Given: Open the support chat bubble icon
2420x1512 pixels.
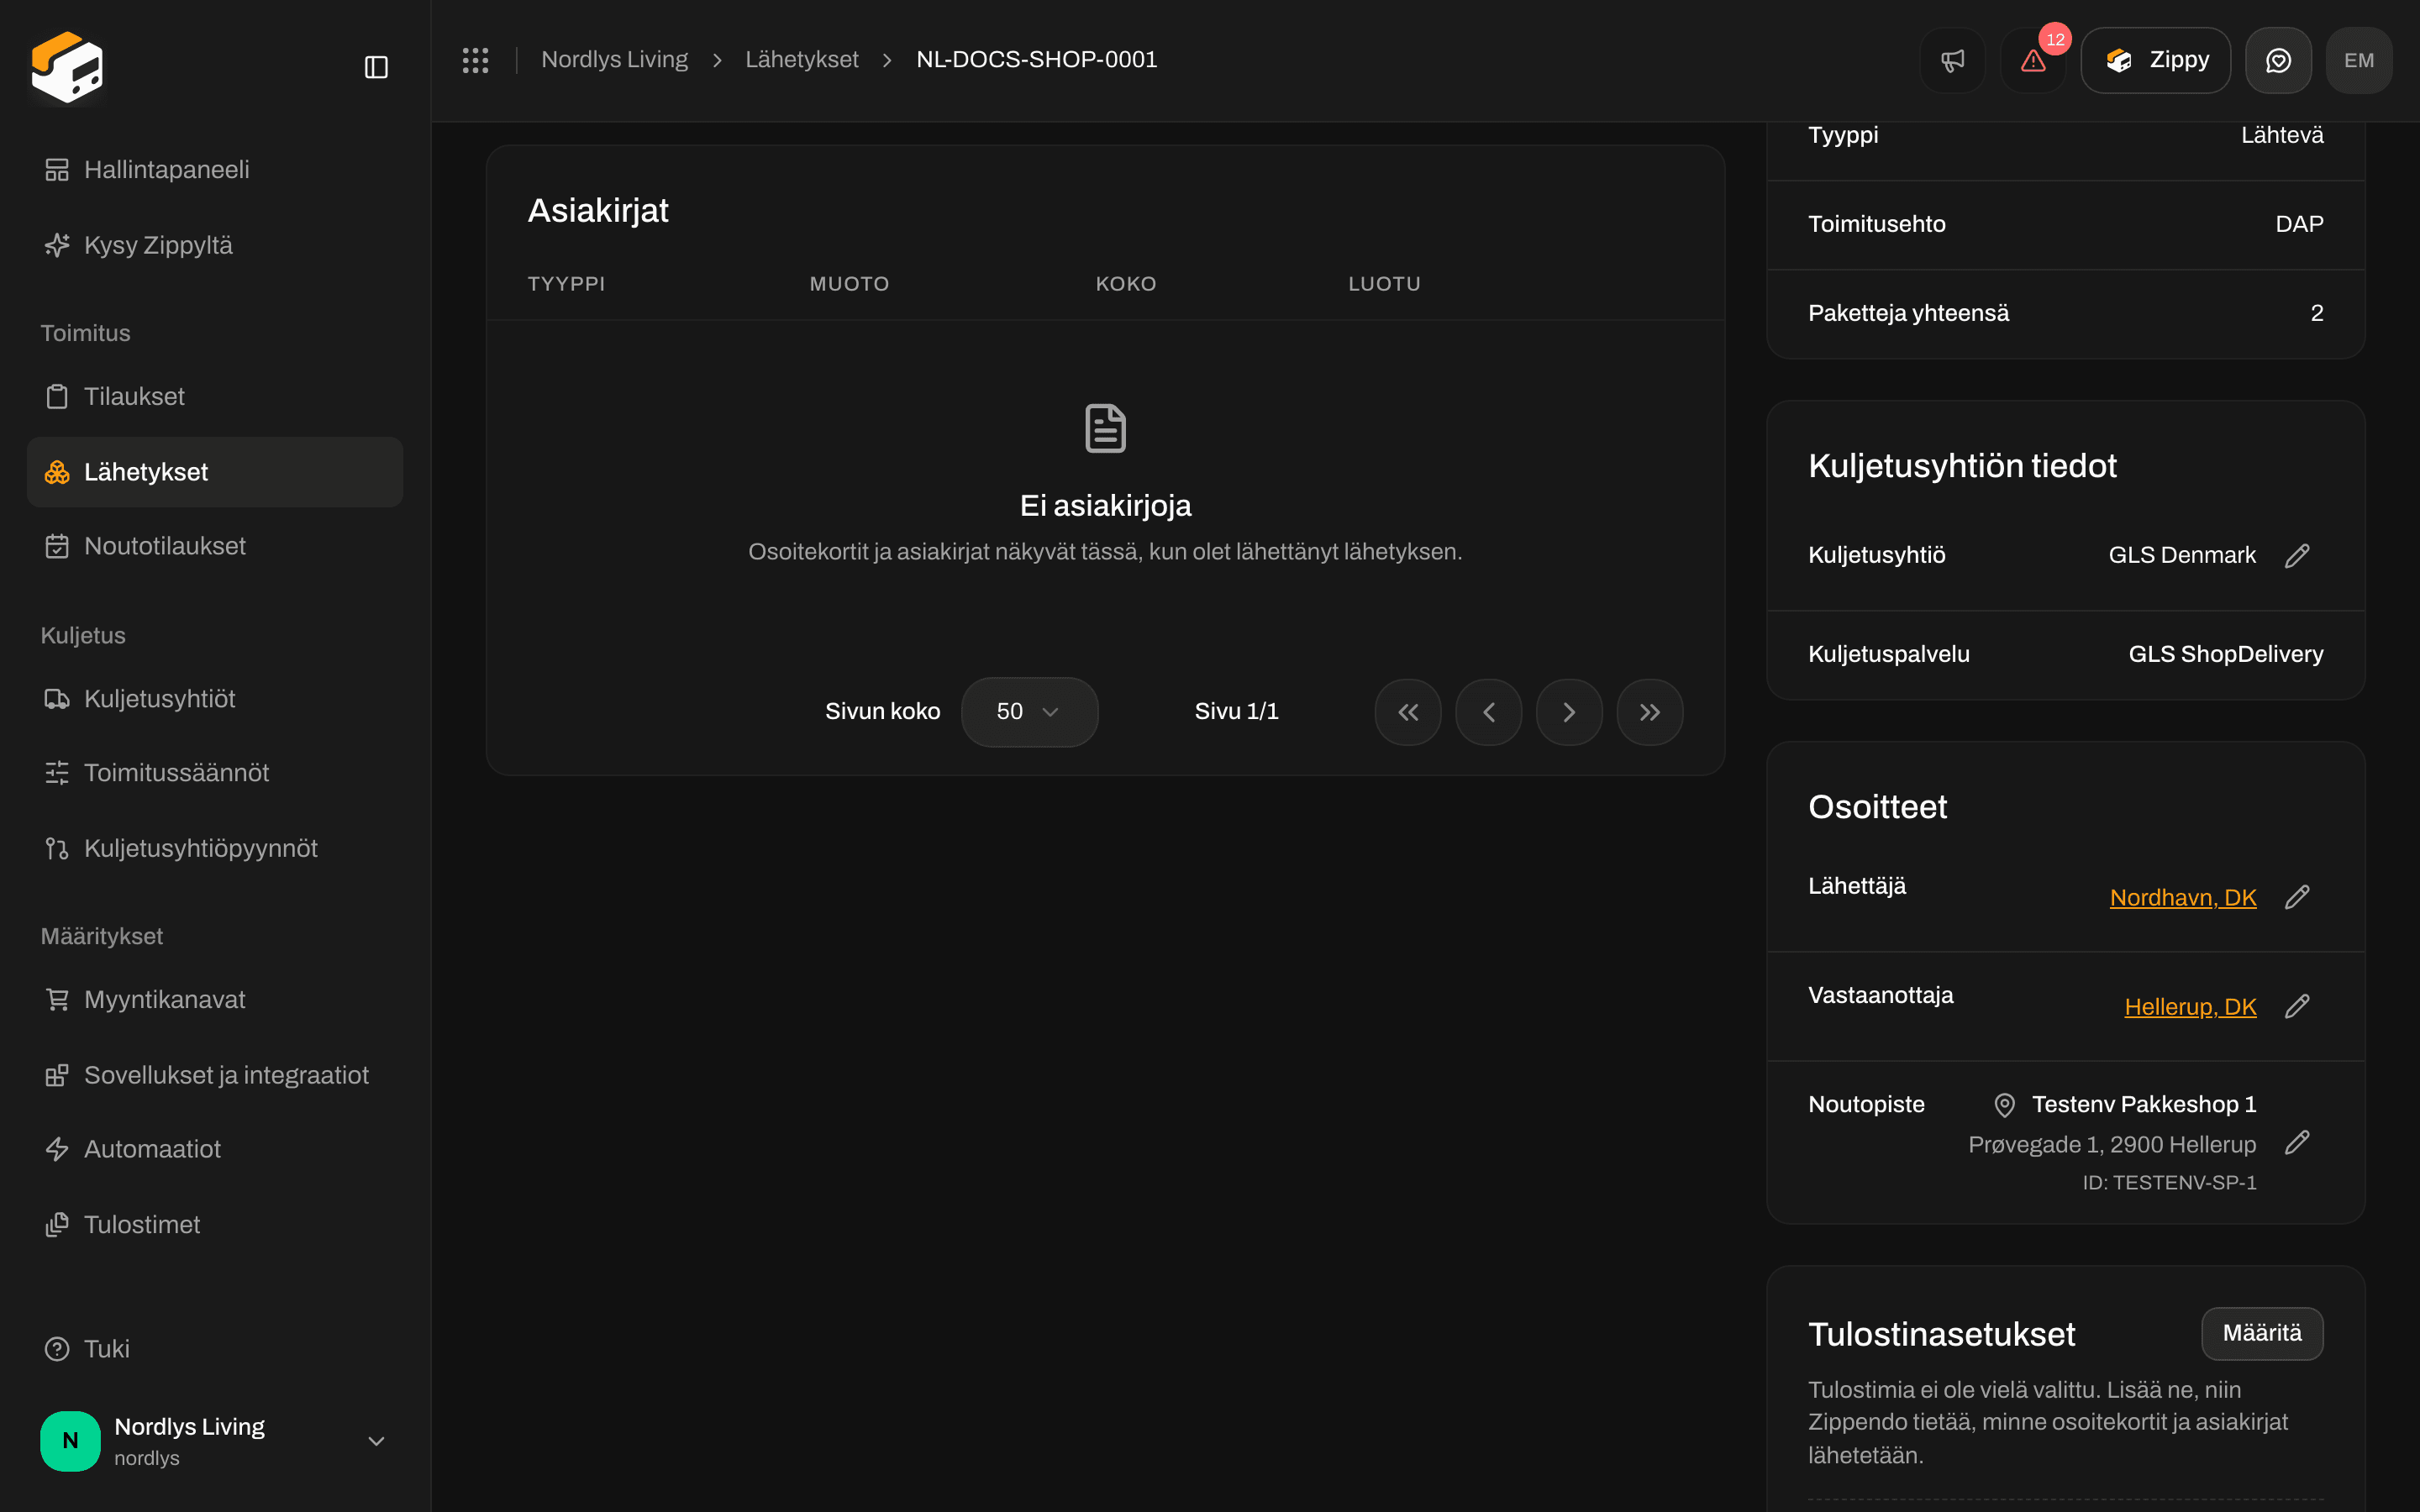Looking at the screenshot, I should (2278, 60).
